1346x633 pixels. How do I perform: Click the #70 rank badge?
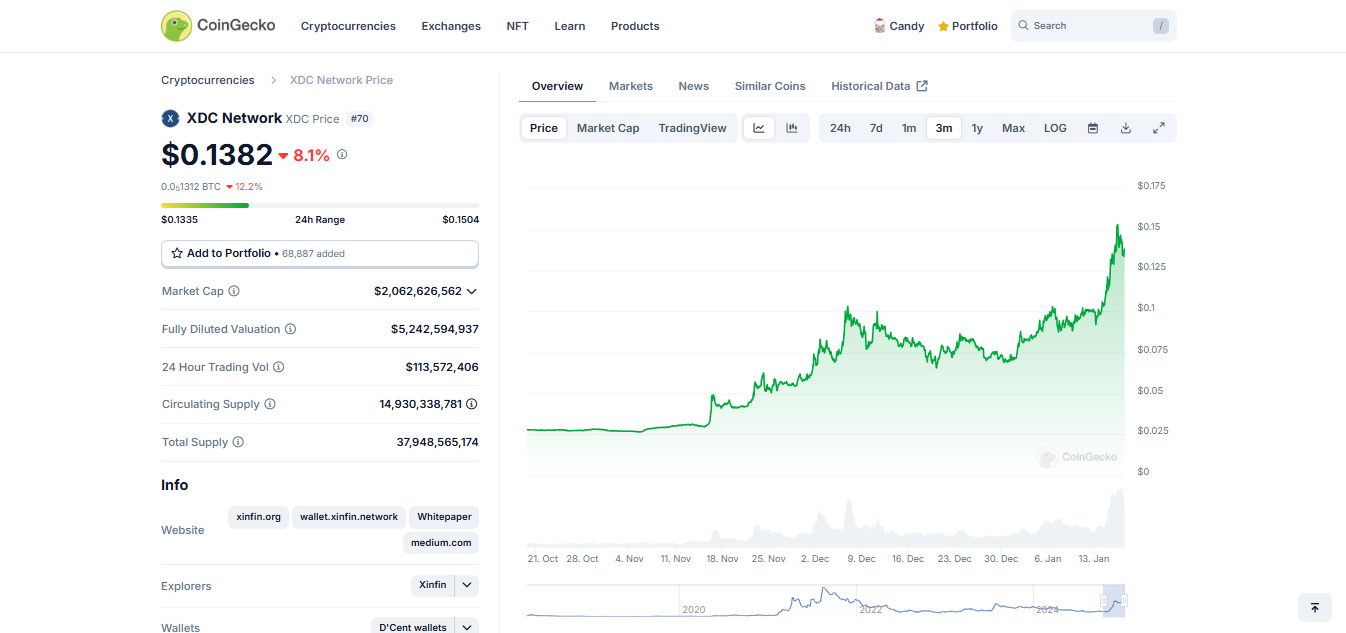[360, 119]
